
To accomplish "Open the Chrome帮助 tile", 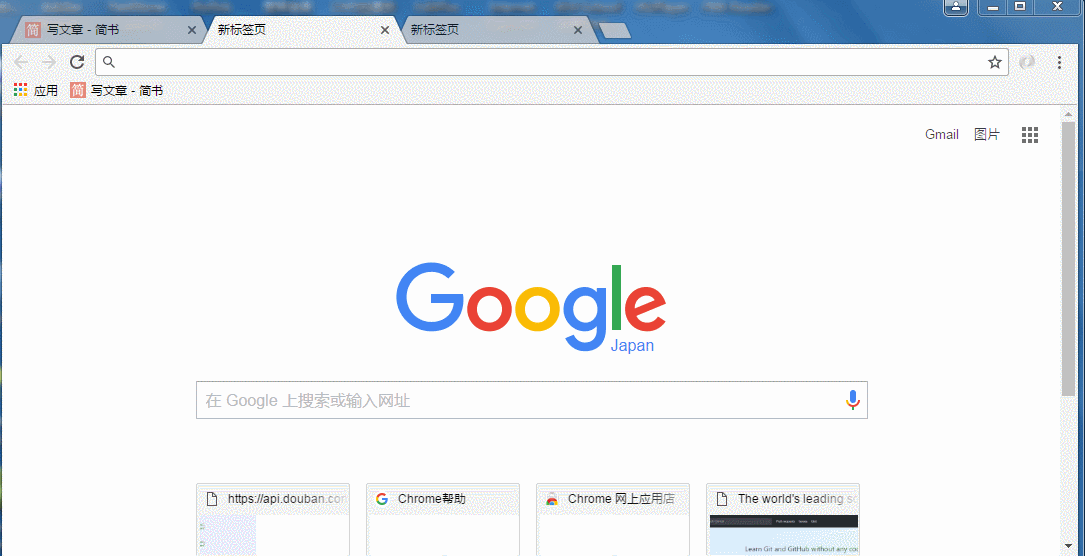I will [443, 519].
